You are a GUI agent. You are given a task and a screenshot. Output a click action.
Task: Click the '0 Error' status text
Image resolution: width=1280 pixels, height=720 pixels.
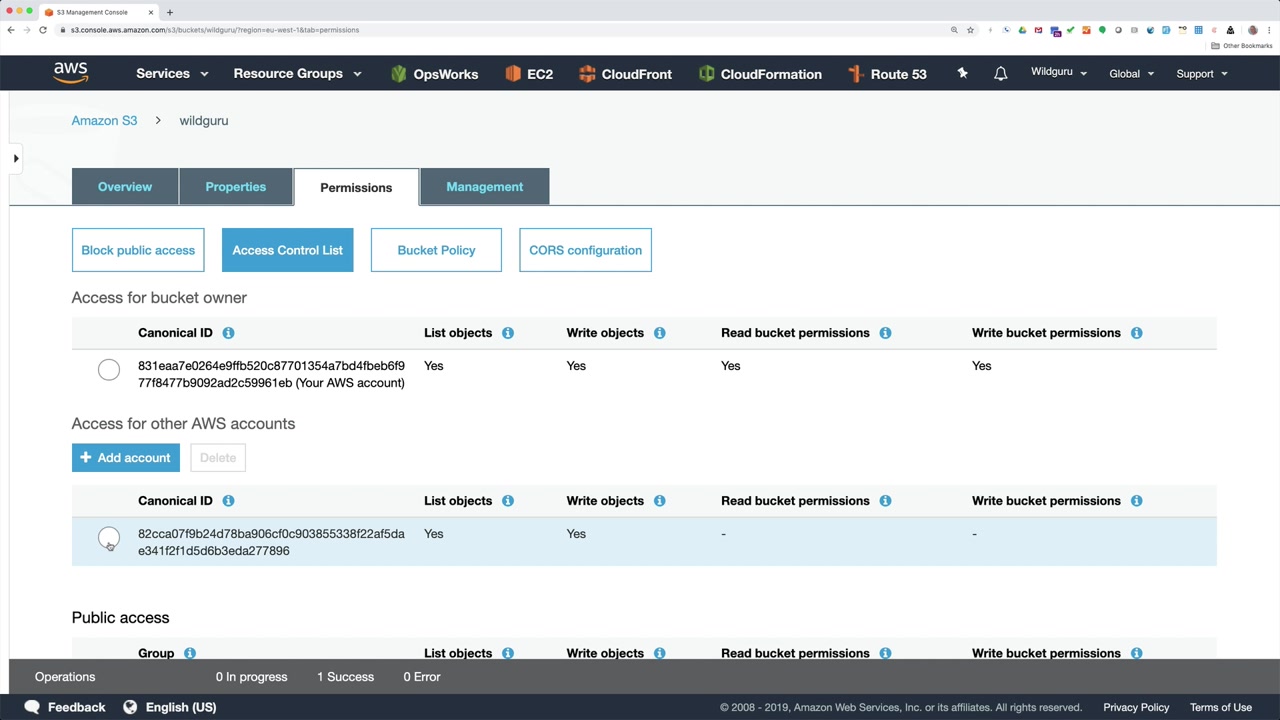[x=422, y=677]
